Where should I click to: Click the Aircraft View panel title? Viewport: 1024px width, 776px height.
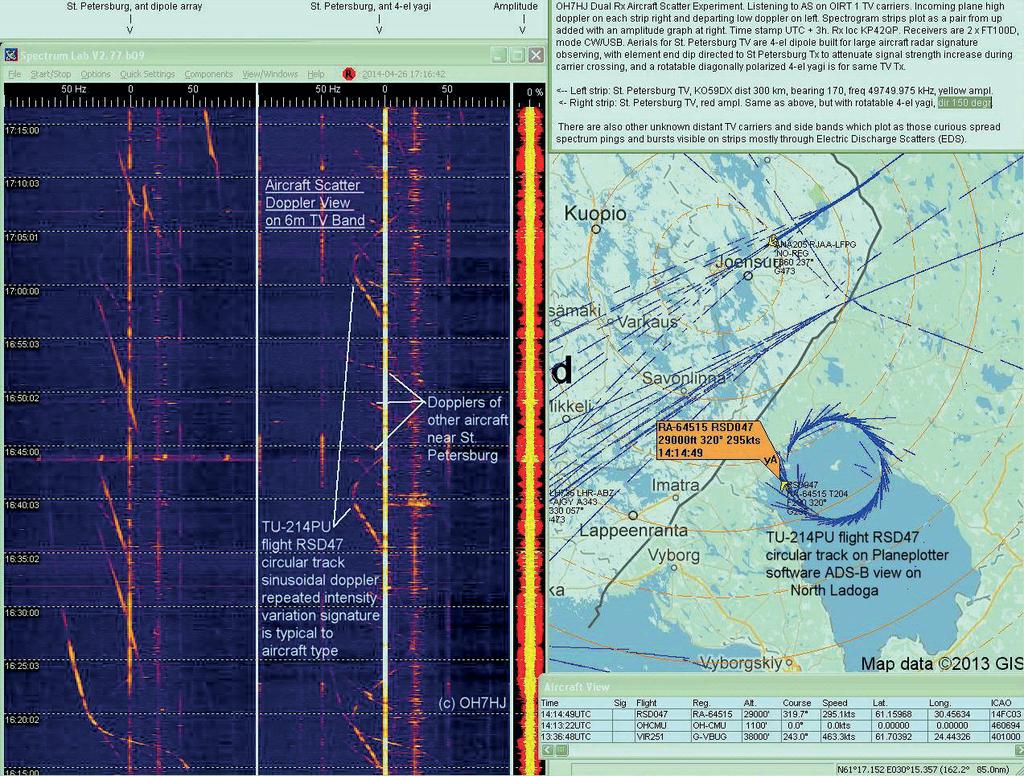click(x=577, y=687)
